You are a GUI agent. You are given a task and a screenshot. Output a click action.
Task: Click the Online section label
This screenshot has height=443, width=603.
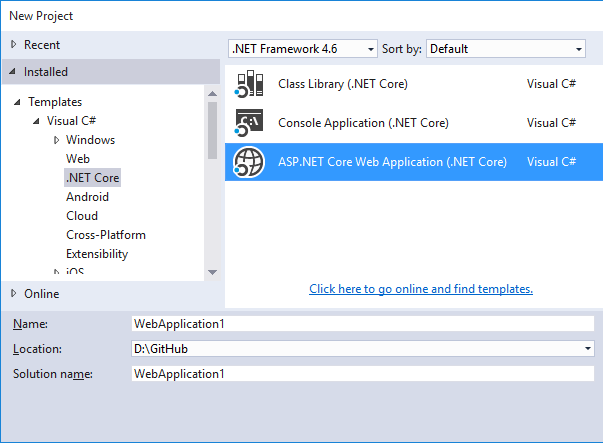(x=42, y=293)
